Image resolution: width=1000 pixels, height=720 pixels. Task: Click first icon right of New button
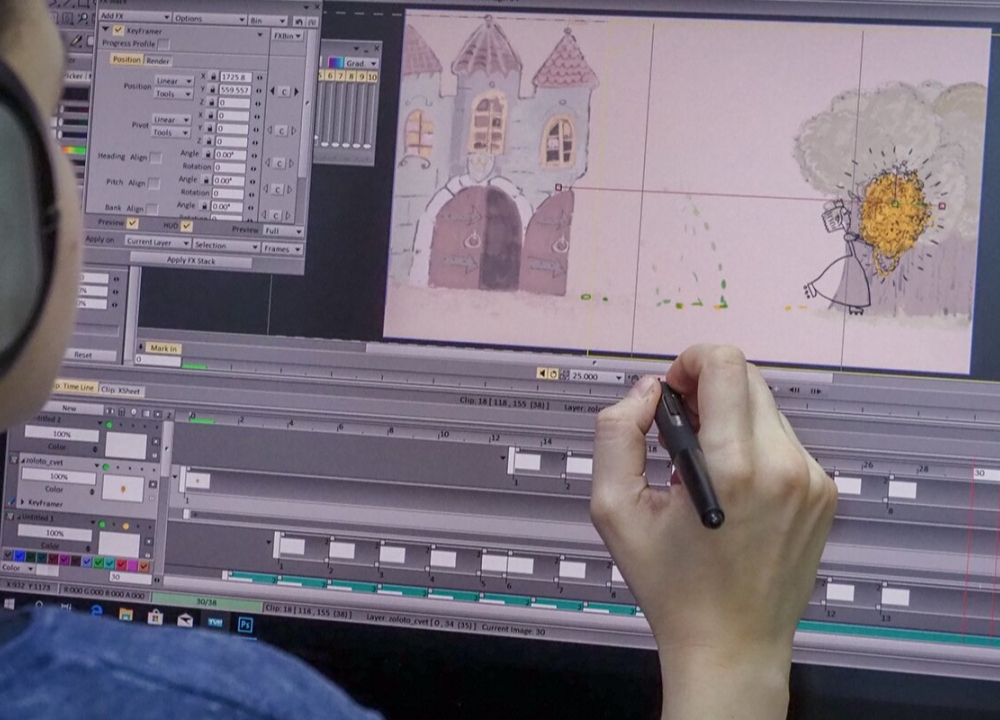[x=110, y=411]
